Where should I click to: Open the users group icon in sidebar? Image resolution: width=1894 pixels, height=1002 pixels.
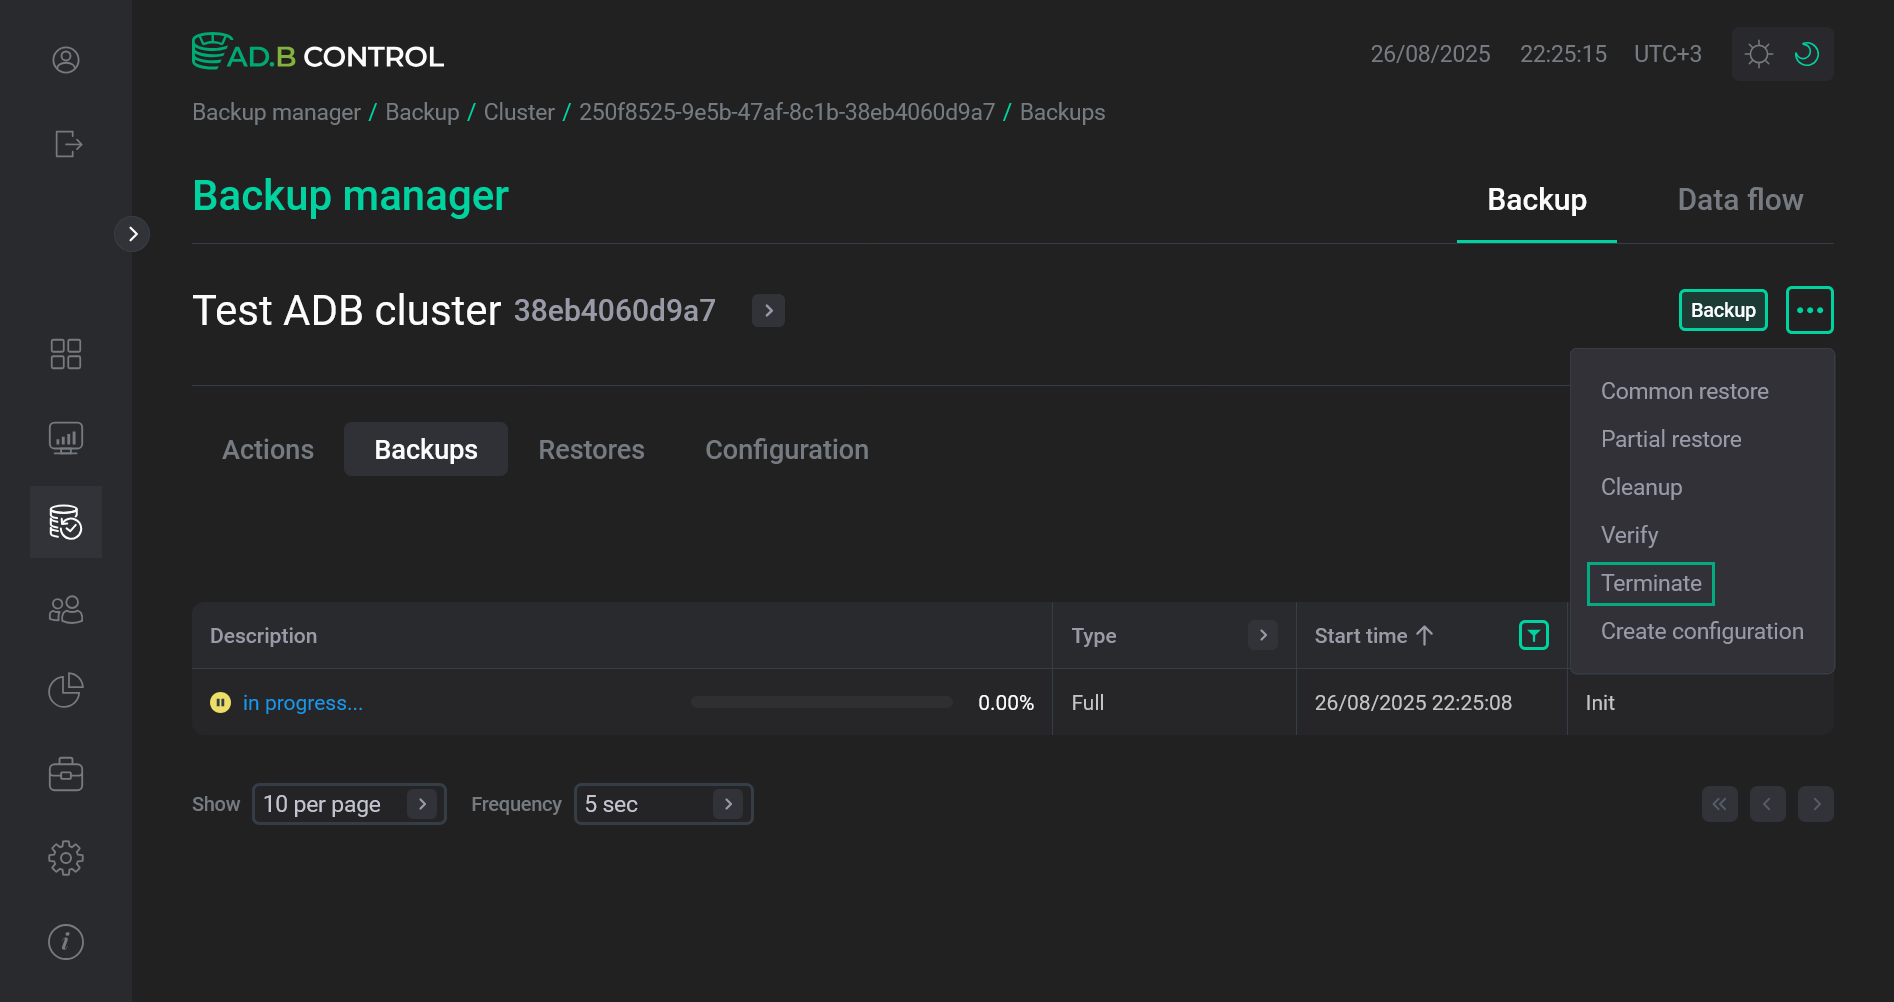[66, 609]
